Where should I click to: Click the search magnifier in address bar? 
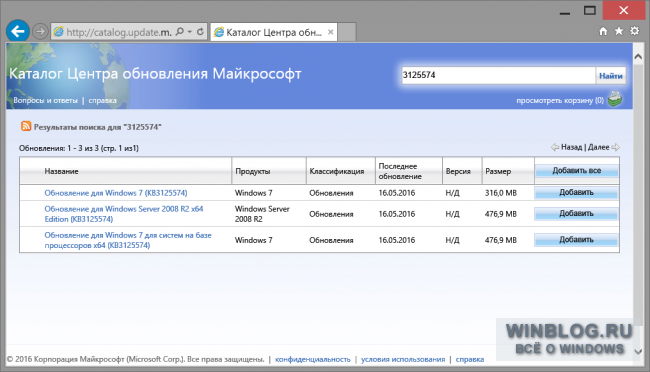(x=180, y=32)
